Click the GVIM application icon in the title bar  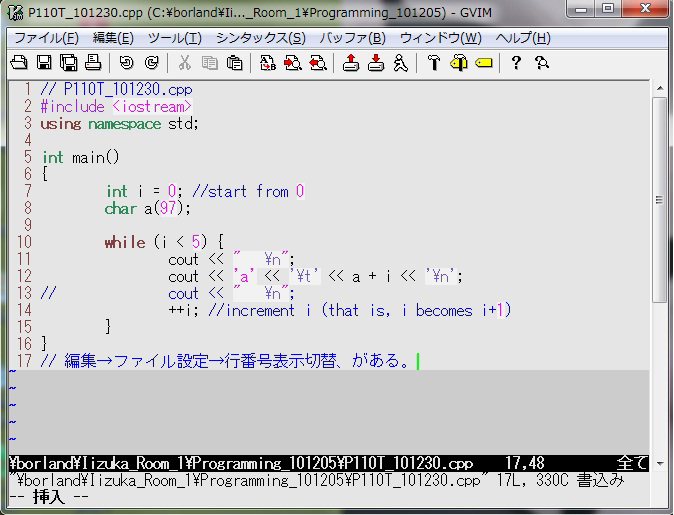pos(15,12)
